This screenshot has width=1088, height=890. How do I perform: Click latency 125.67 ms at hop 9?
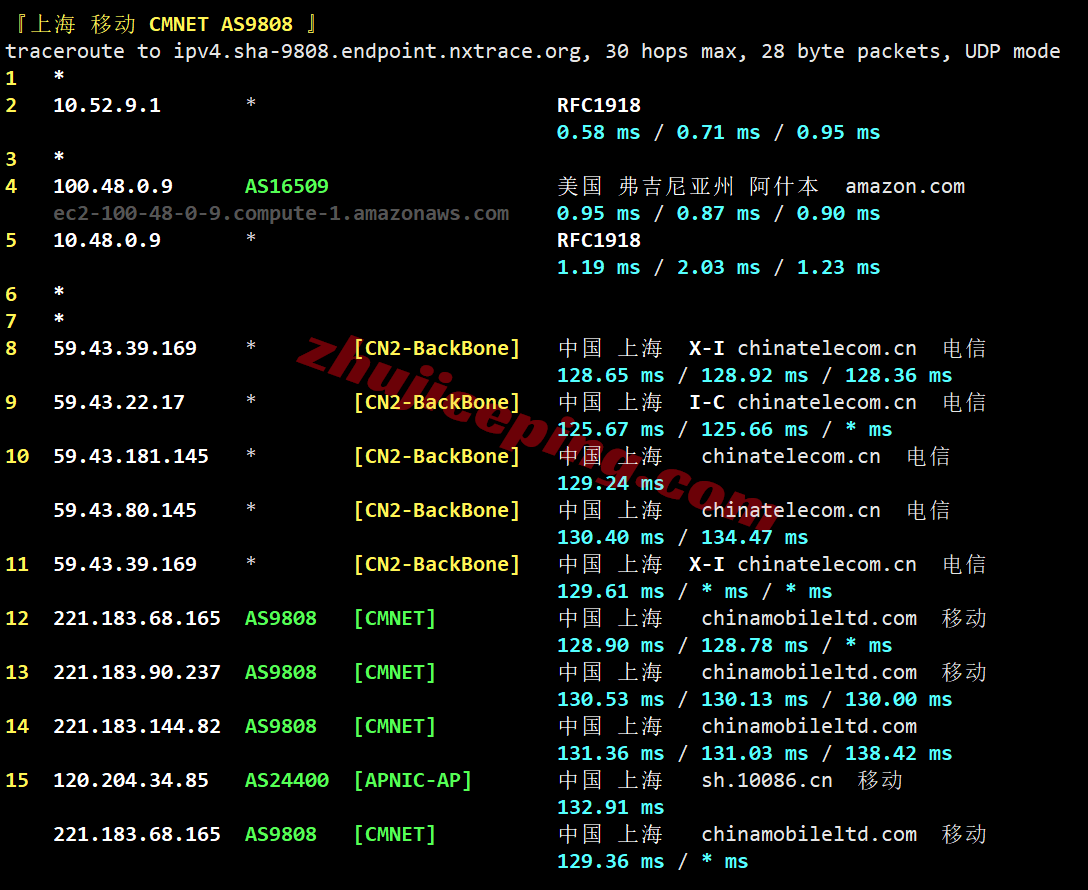(x=611, y=430)
